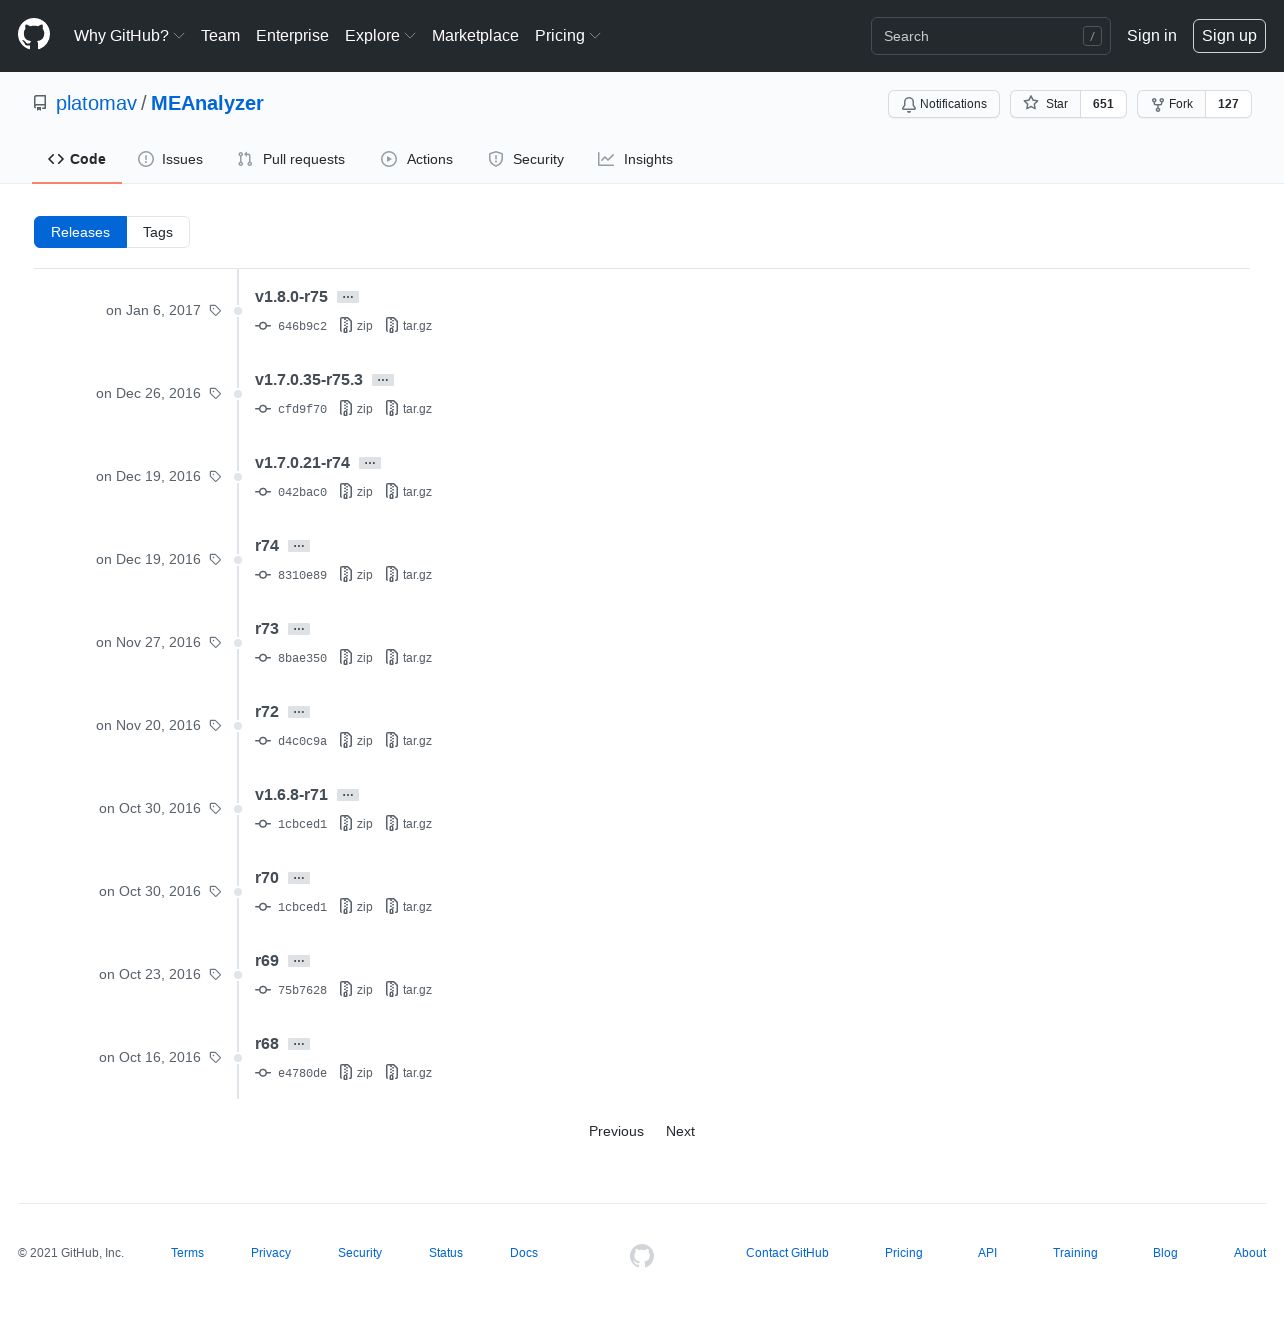Click the zip file icon for v1.8.0-r75
This screenshot has width=1284, height=1318.
coord(346,326)
